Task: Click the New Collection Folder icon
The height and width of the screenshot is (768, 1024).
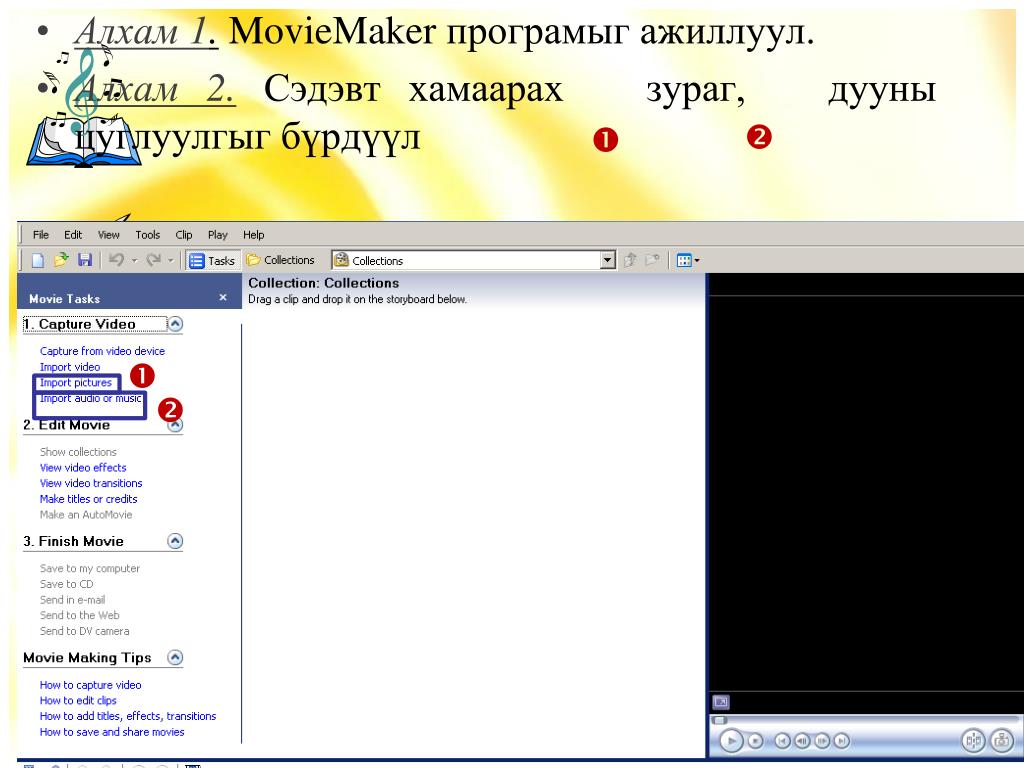Action: 652,260
